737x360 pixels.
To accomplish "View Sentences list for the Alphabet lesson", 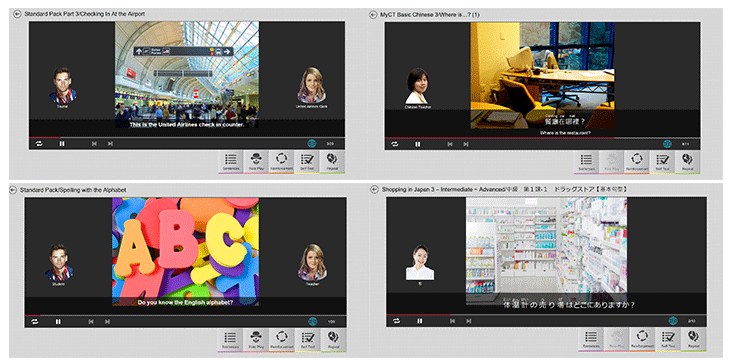I will pos(230,340).
